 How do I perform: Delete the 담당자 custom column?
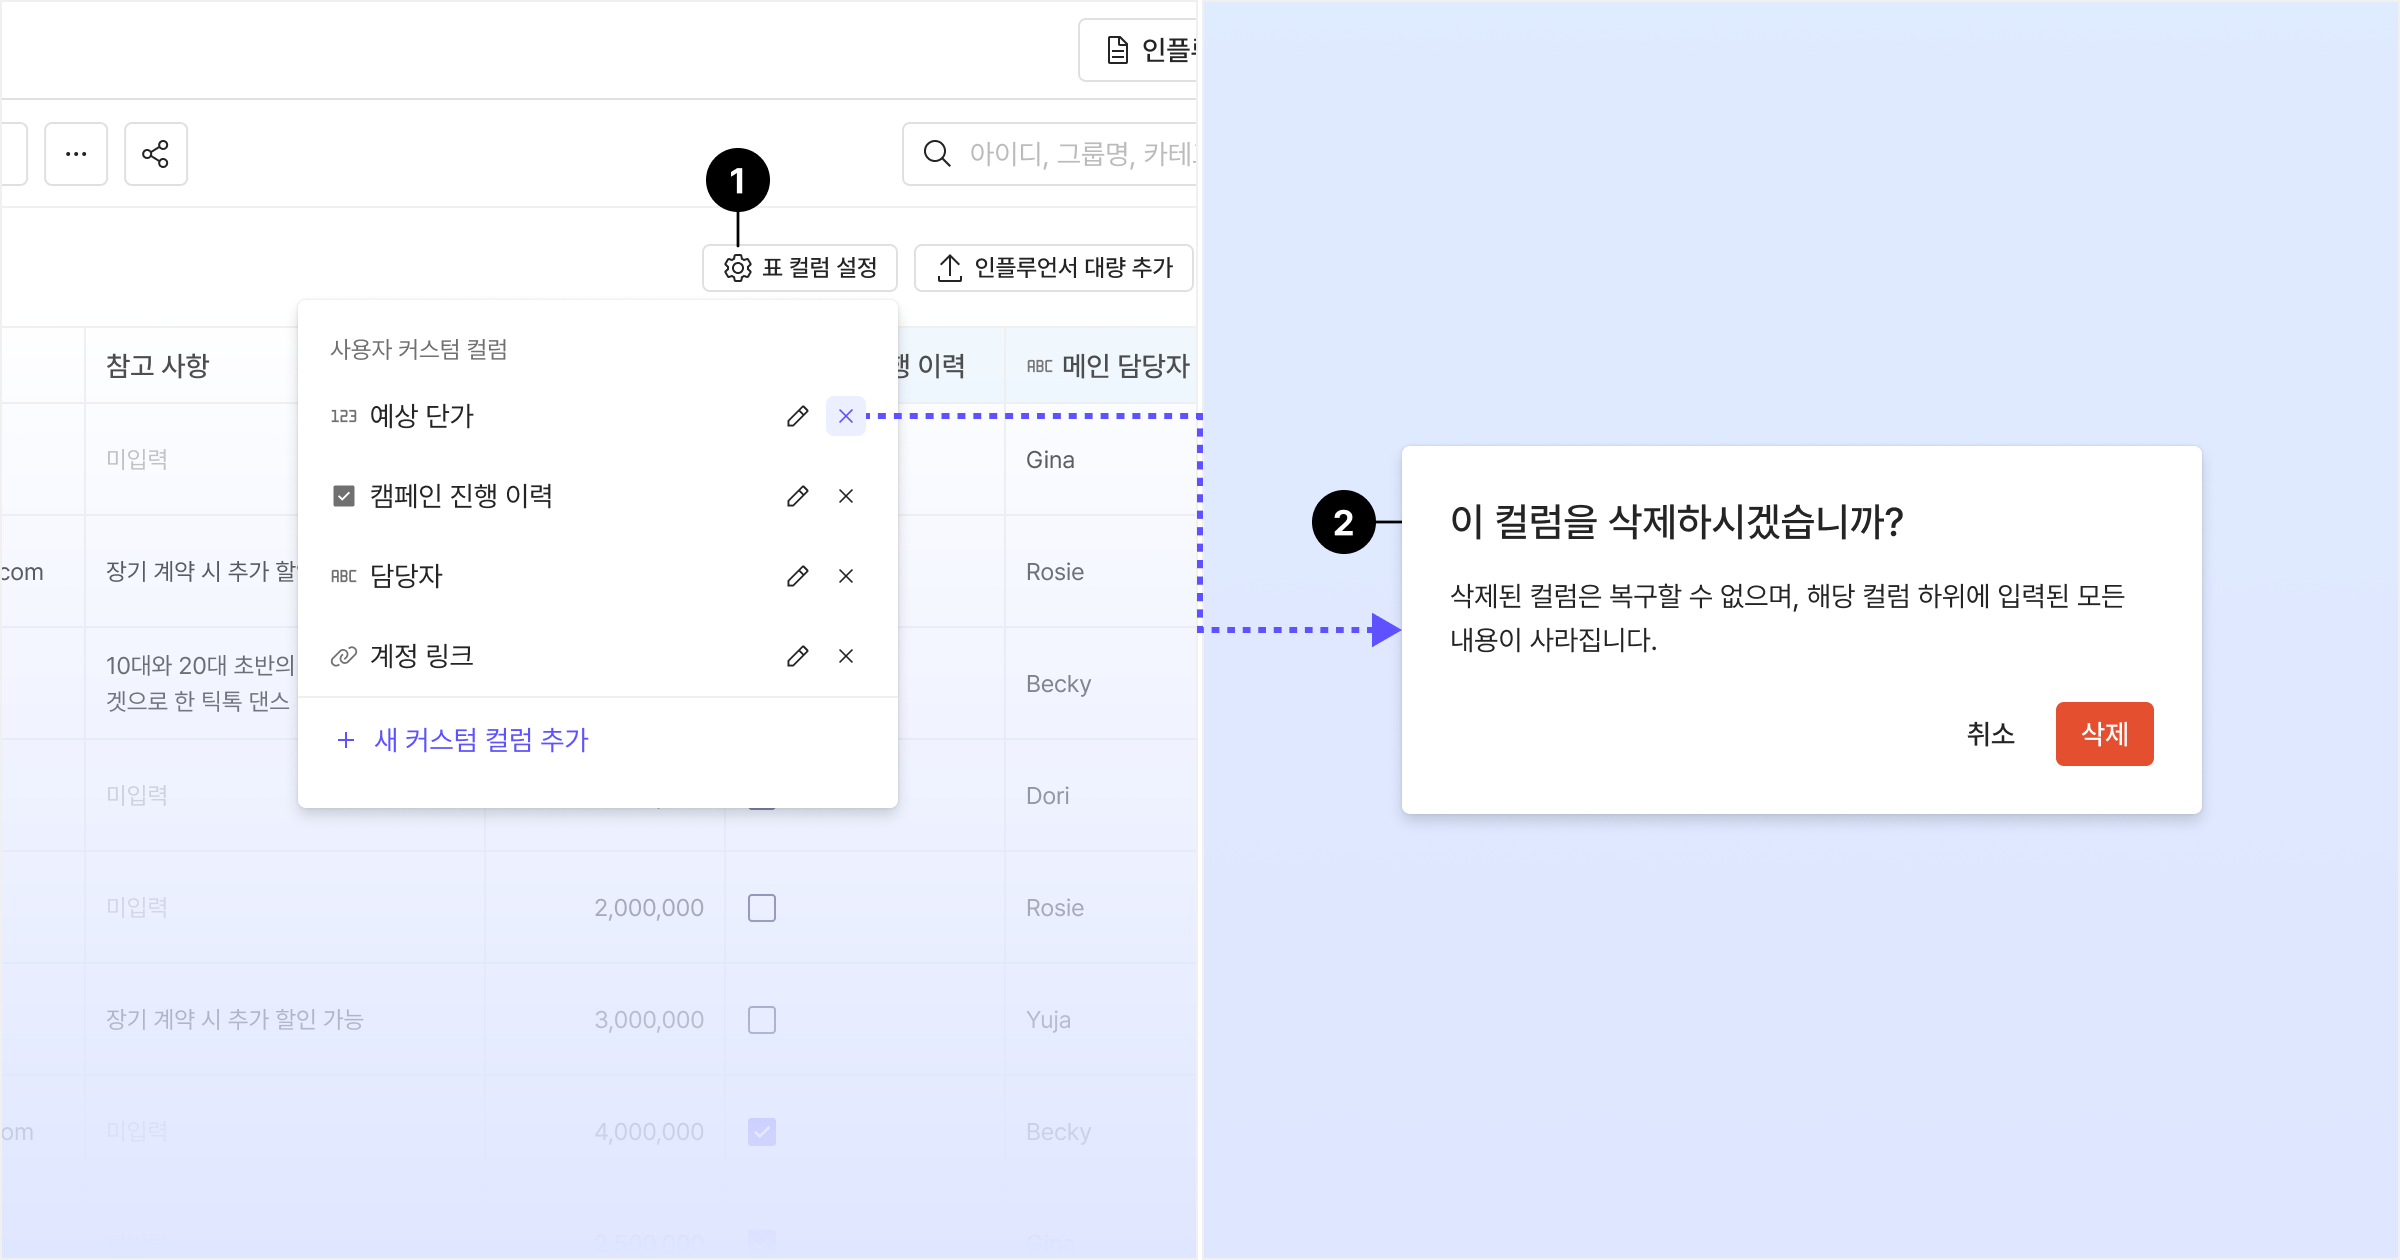coord(846,576)
